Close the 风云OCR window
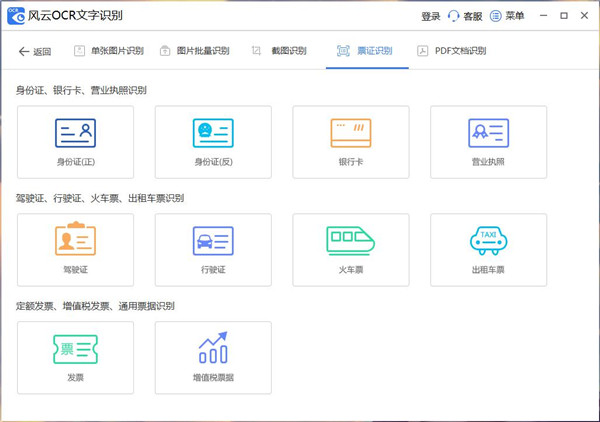 584,16
